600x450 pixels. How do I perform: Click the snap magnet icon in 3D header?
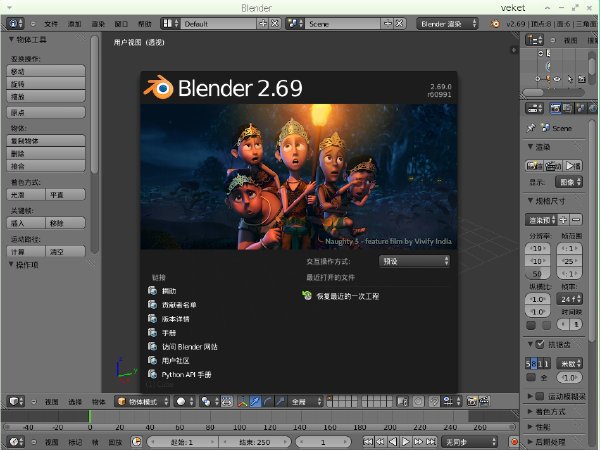coord(434,401)
